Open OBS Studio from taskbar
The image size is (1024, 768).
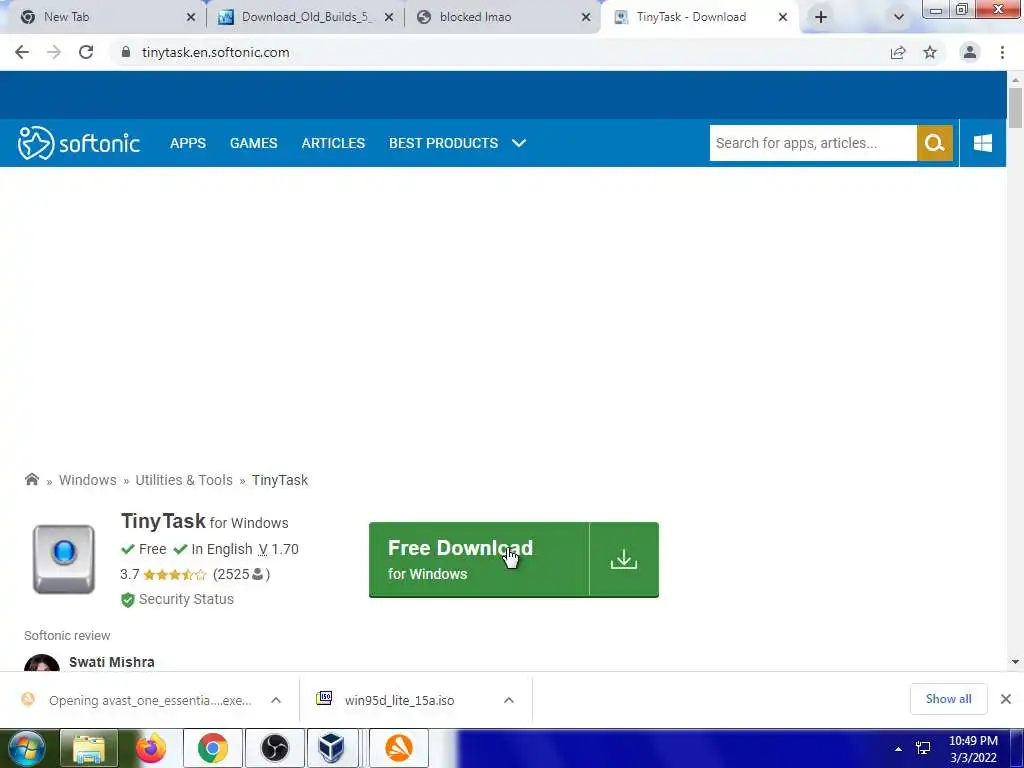point(274,748)
